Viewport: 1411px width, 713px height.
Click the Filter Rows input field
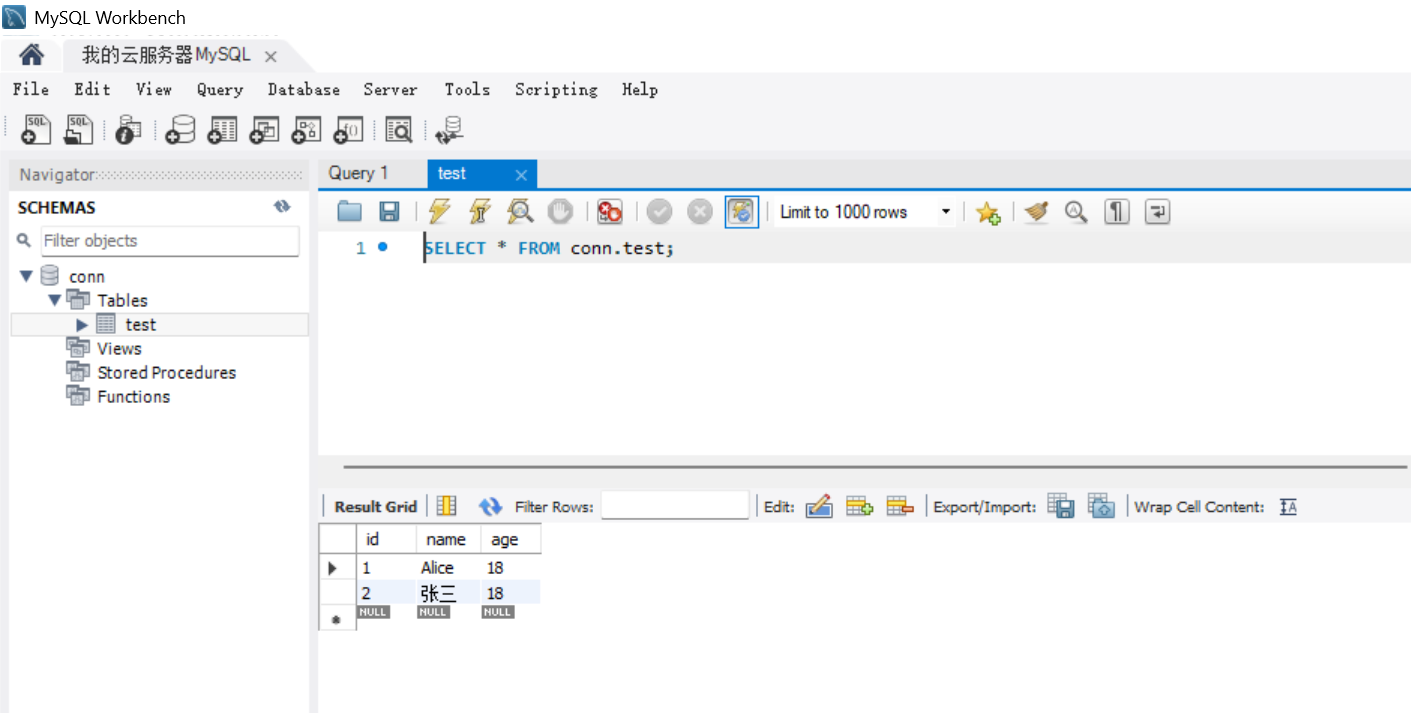point(675,506)
